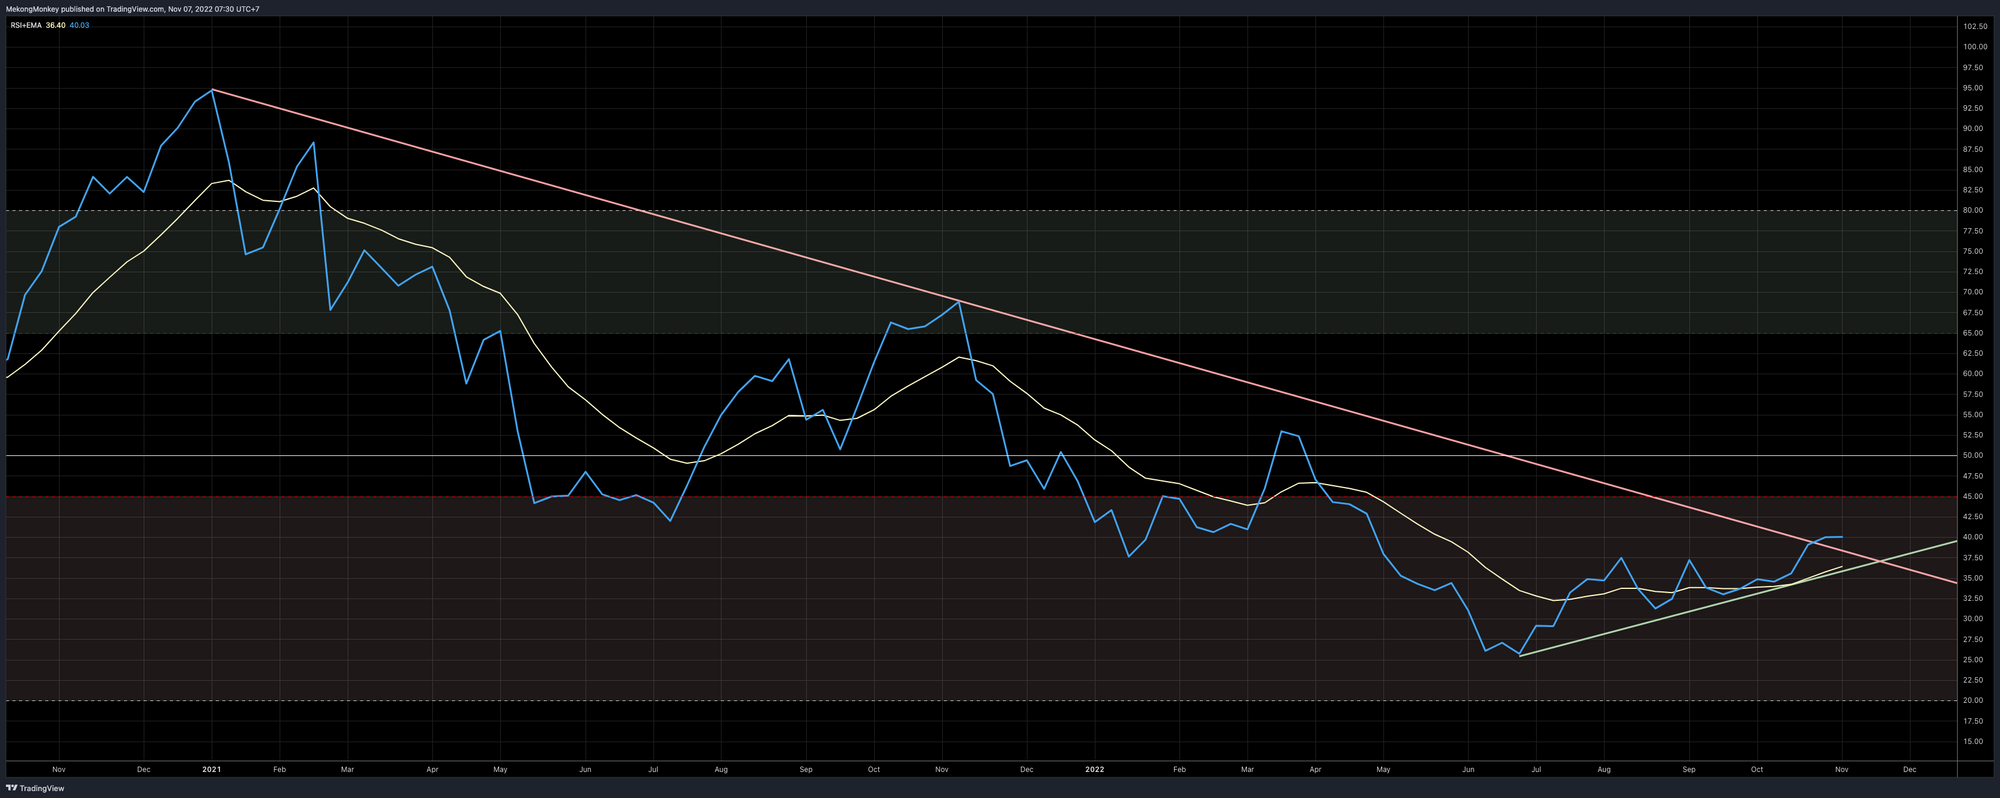The width and height of the screenshot is (2000, 798).
Task: Click the 80.00 price scale label
Action: click(1973, 210)
